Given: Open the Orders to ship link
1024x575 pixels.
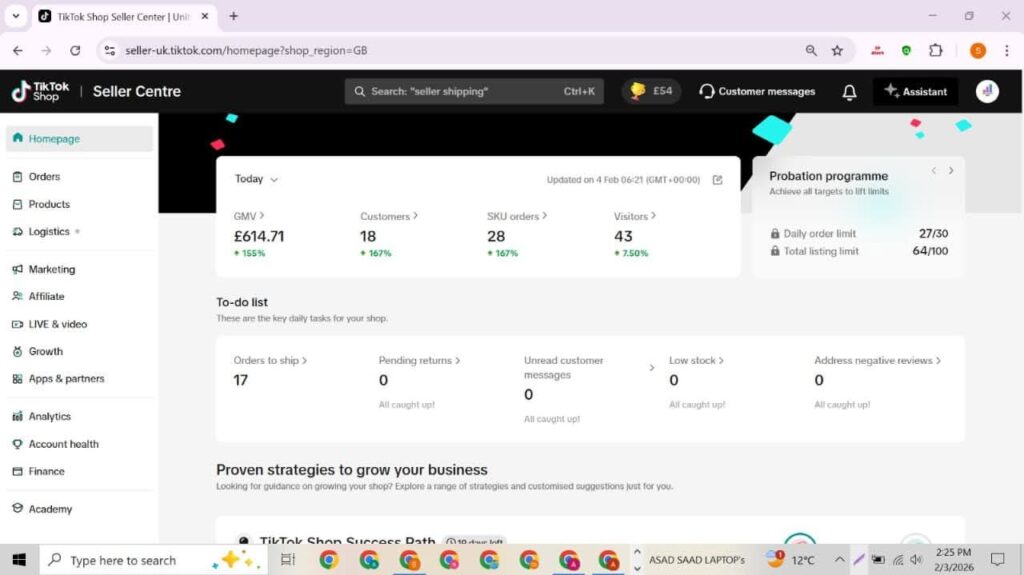Looking at the screenshot, I should [x=270, y=361].
